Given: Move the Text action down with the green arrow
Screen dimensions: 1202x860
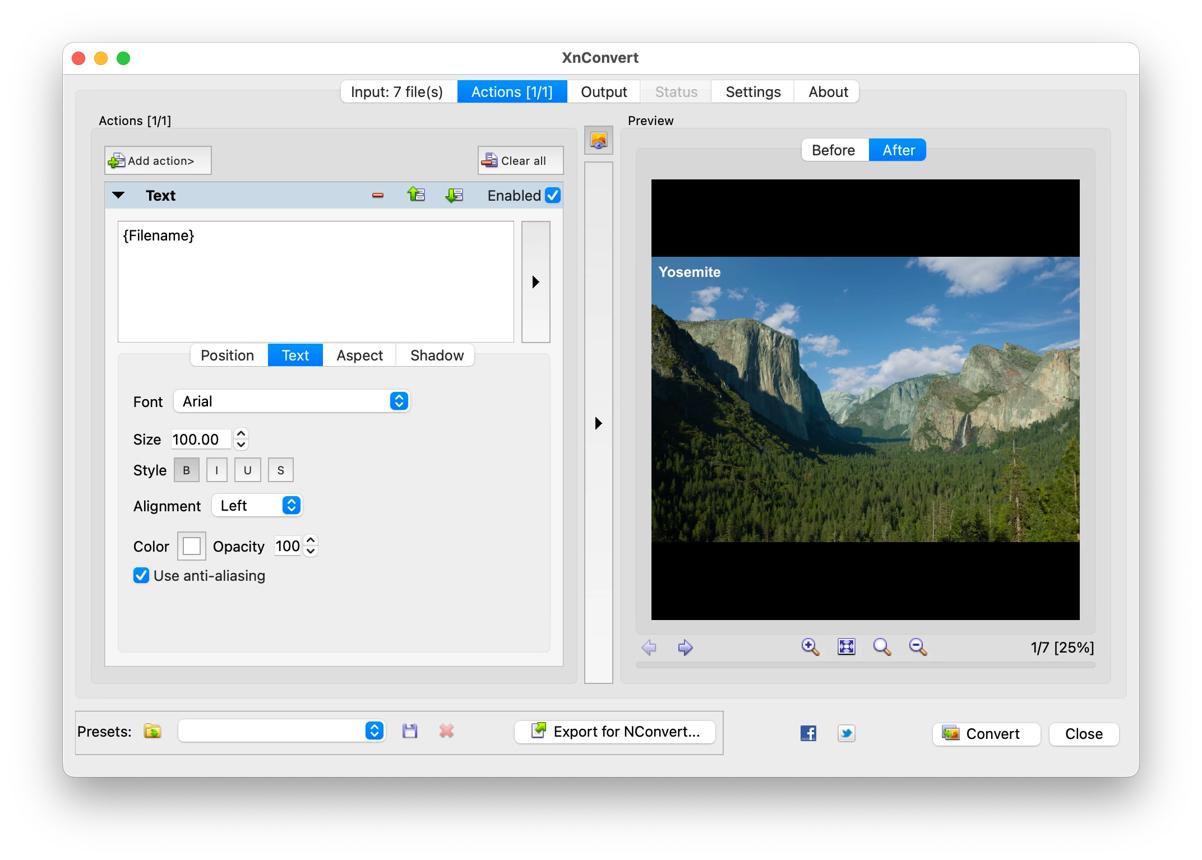Looking at the screenshot, I should (454, 195).
